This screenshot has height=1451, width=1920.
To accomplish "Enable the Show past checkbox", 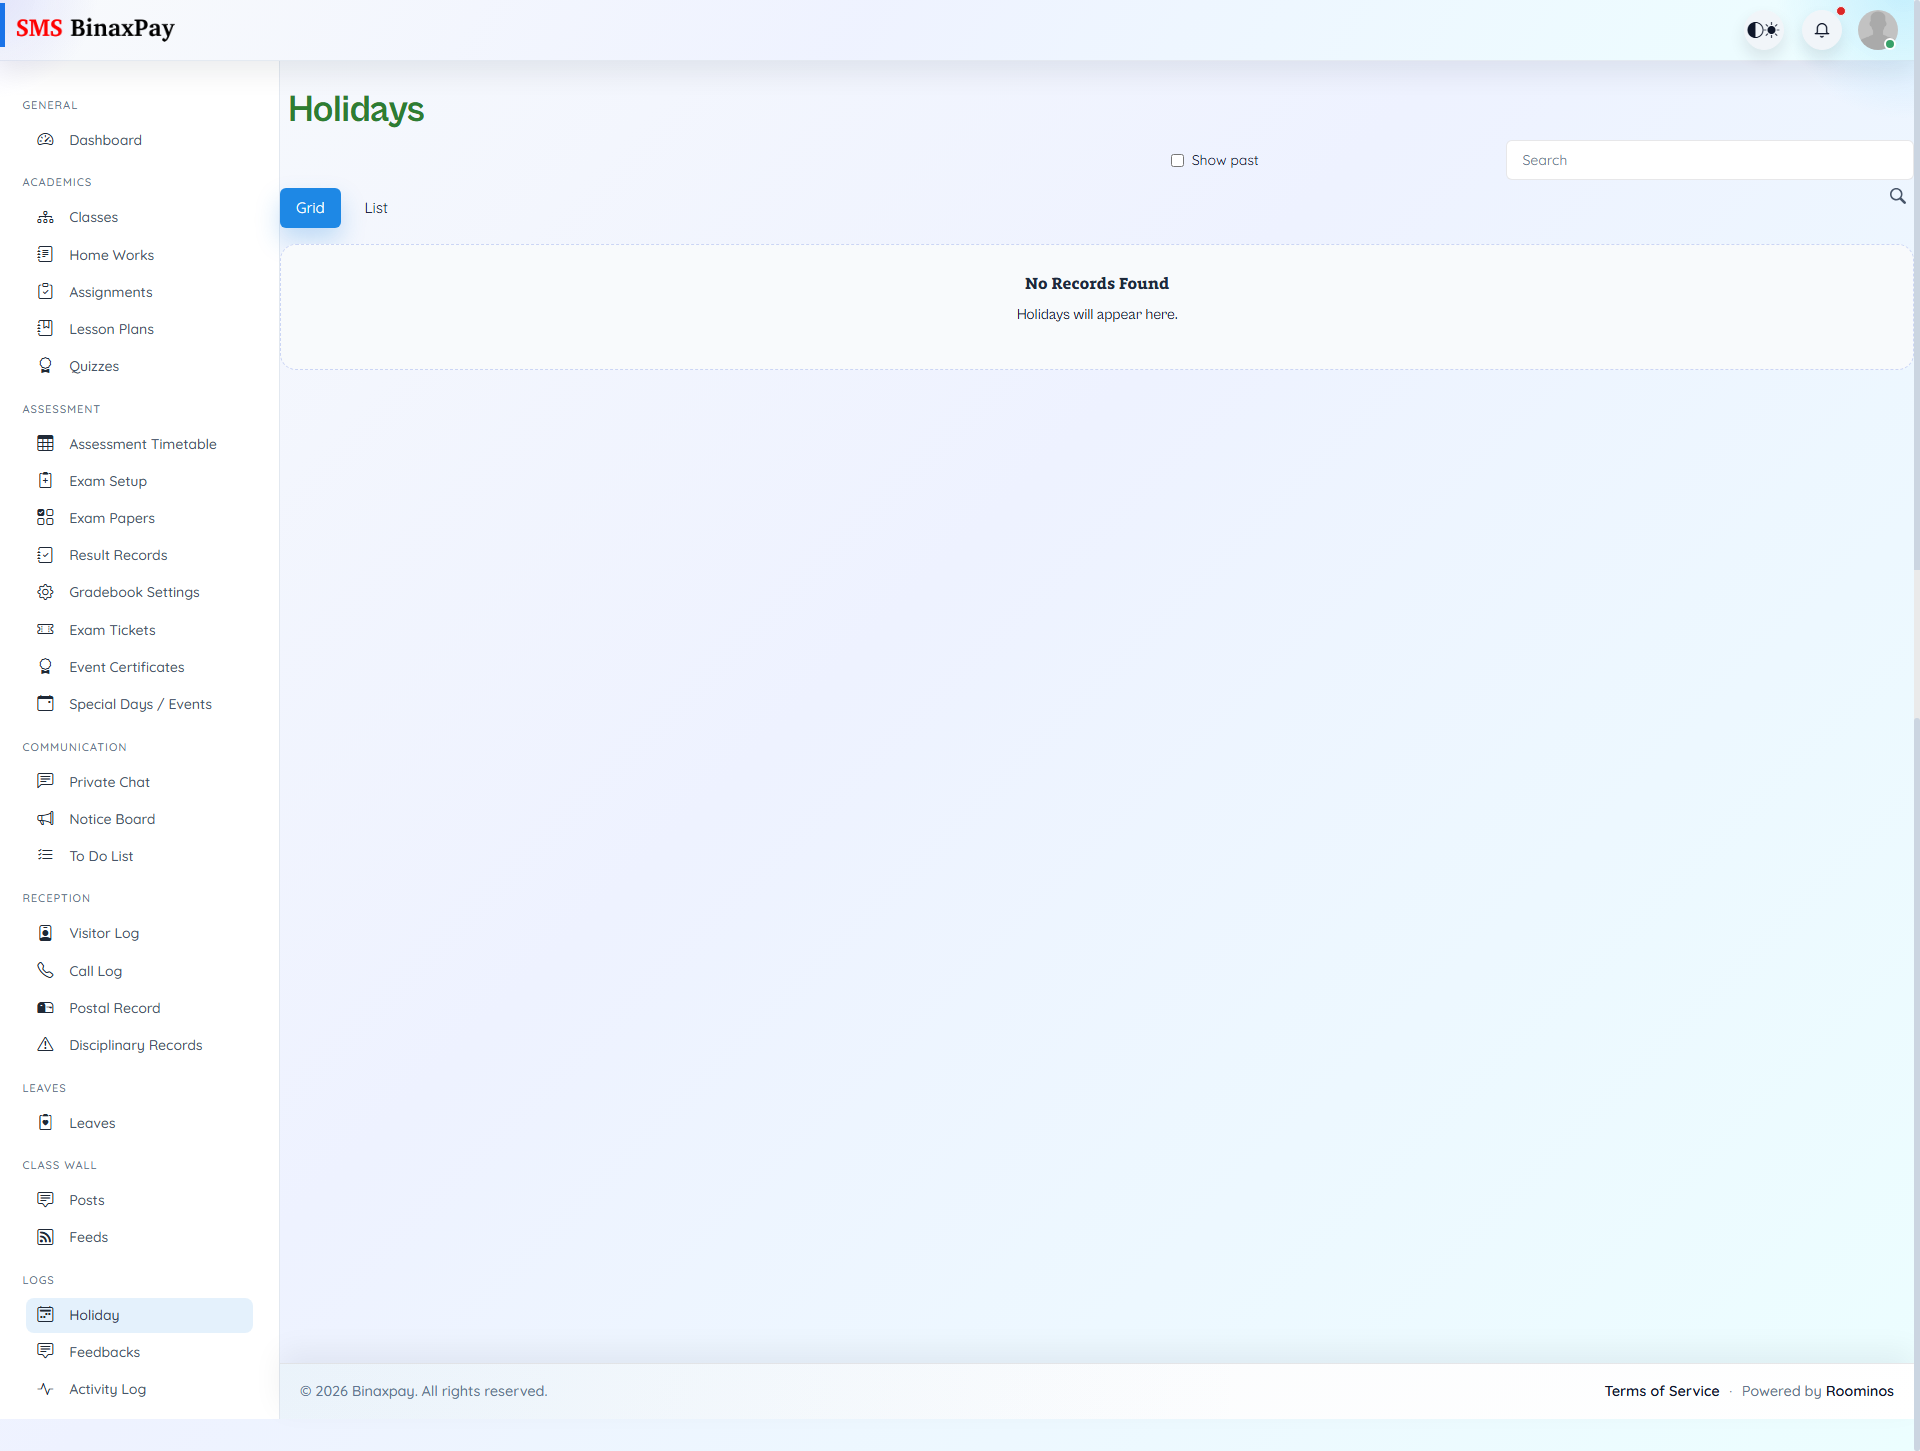I will click(x=1178, y=160).
